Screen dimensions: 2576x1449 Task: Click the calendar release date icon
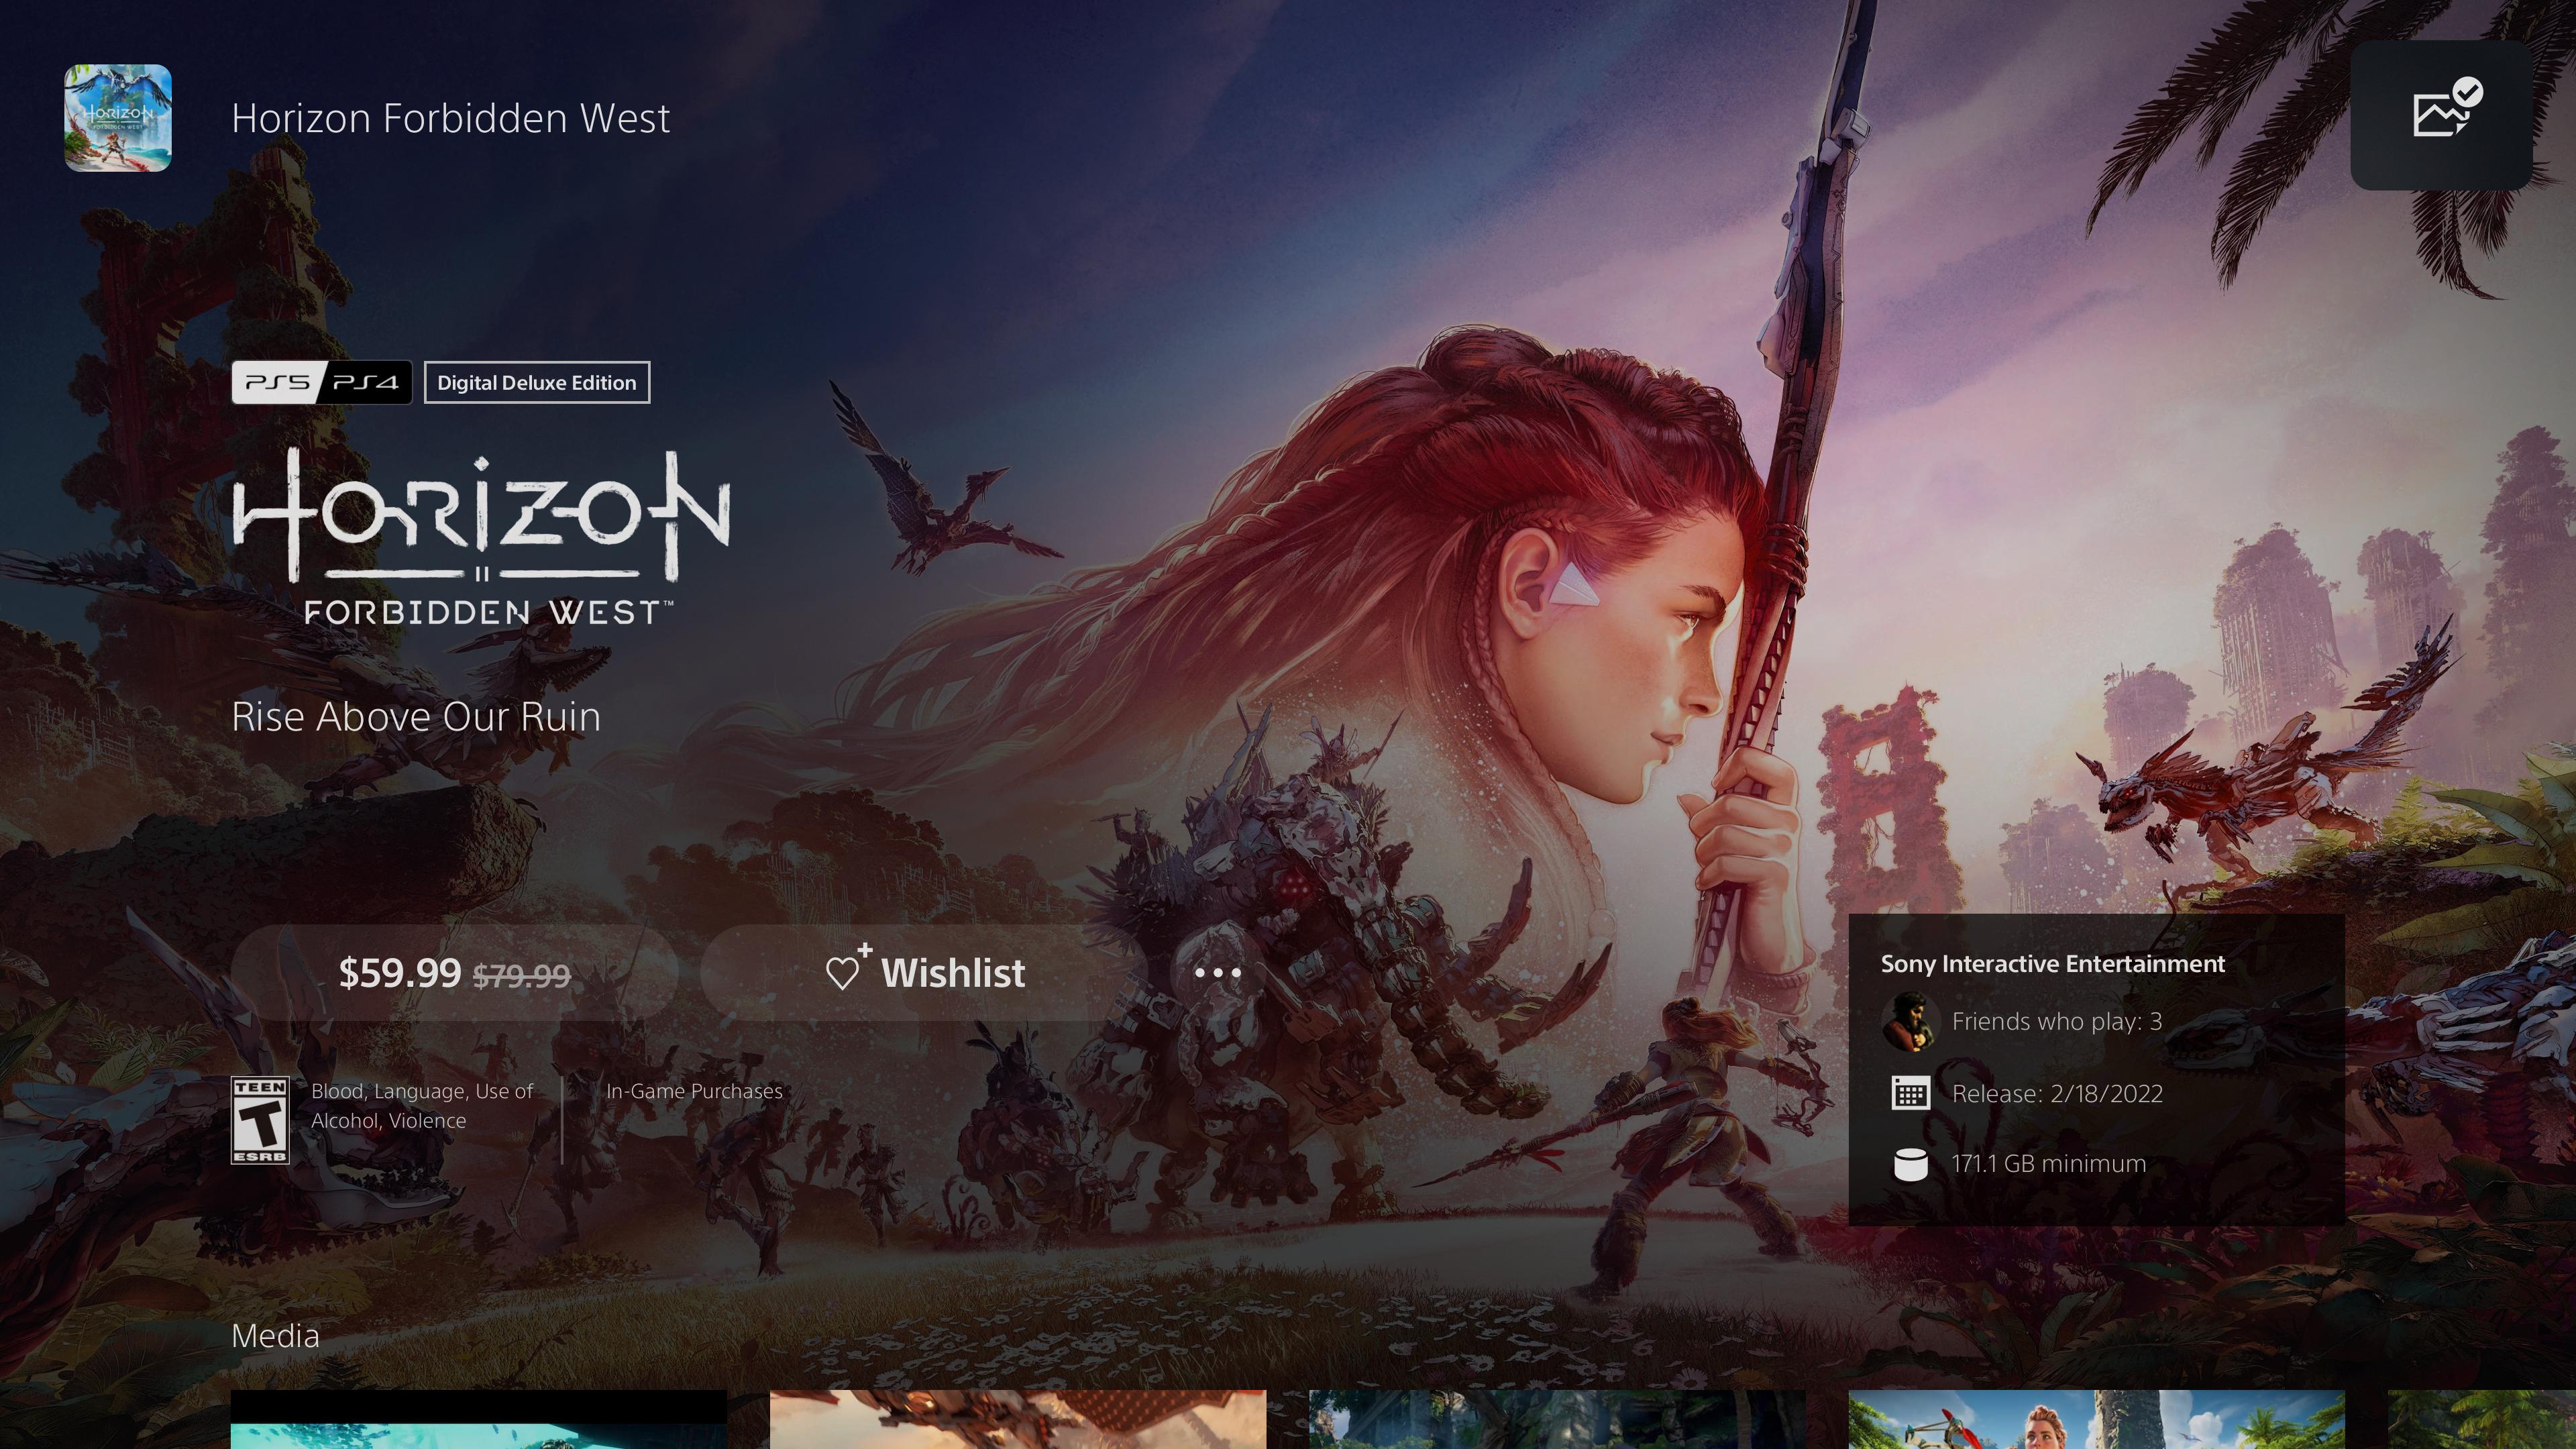1910,1093
